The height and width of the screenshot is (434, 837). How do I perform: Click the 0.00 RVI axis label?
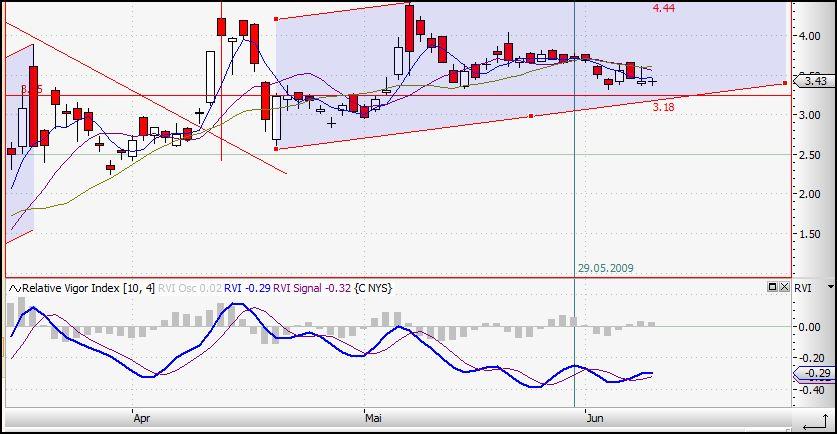(810, 327)
